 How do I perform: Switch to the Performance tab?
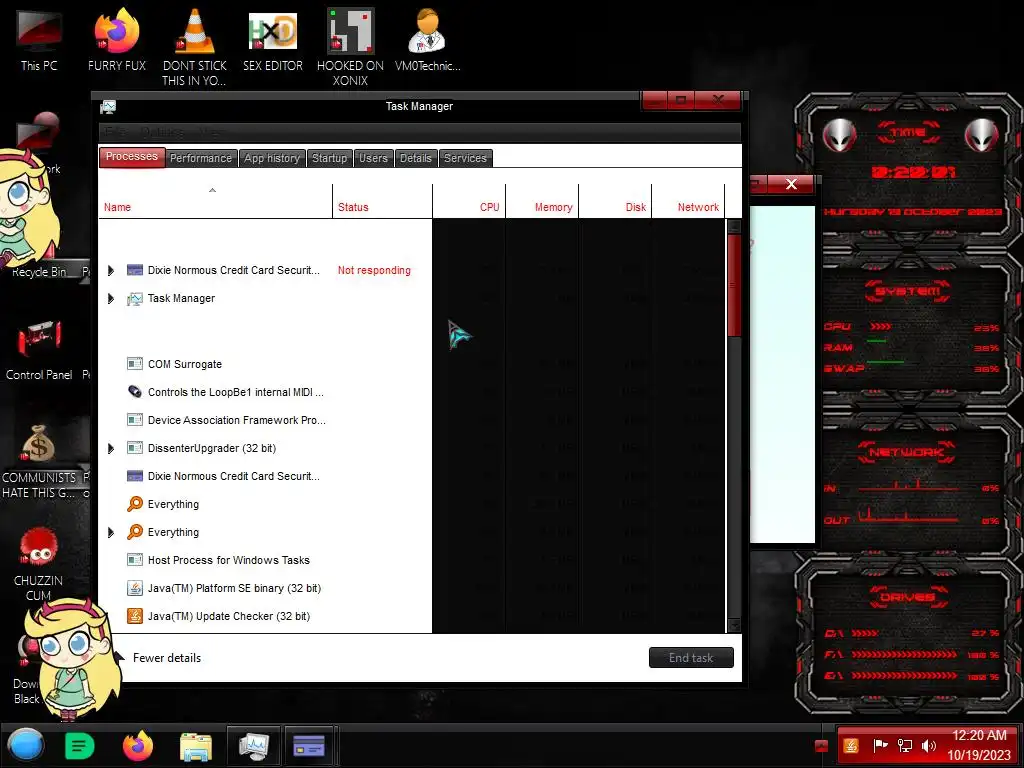click(200, 158)
